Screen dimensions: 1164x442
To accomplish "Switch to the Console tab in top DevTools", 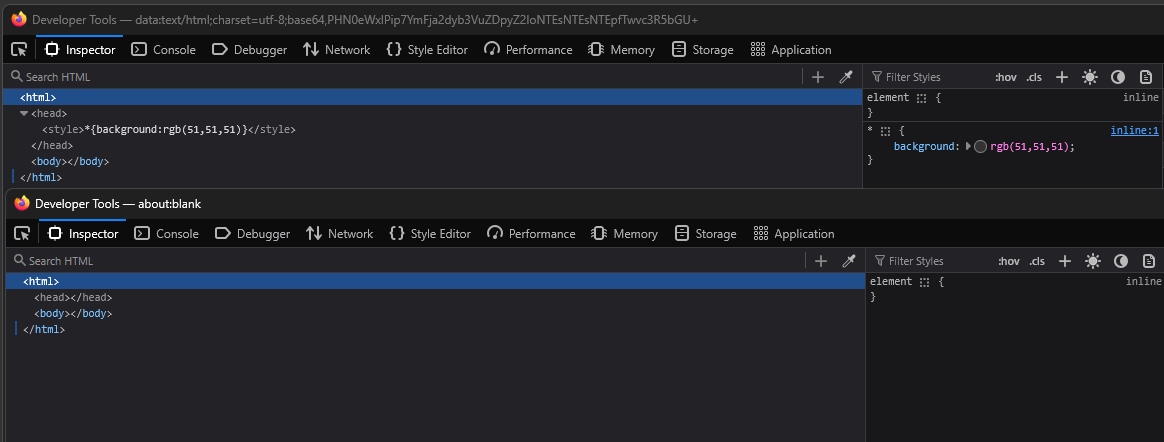I will pos(163,49).
